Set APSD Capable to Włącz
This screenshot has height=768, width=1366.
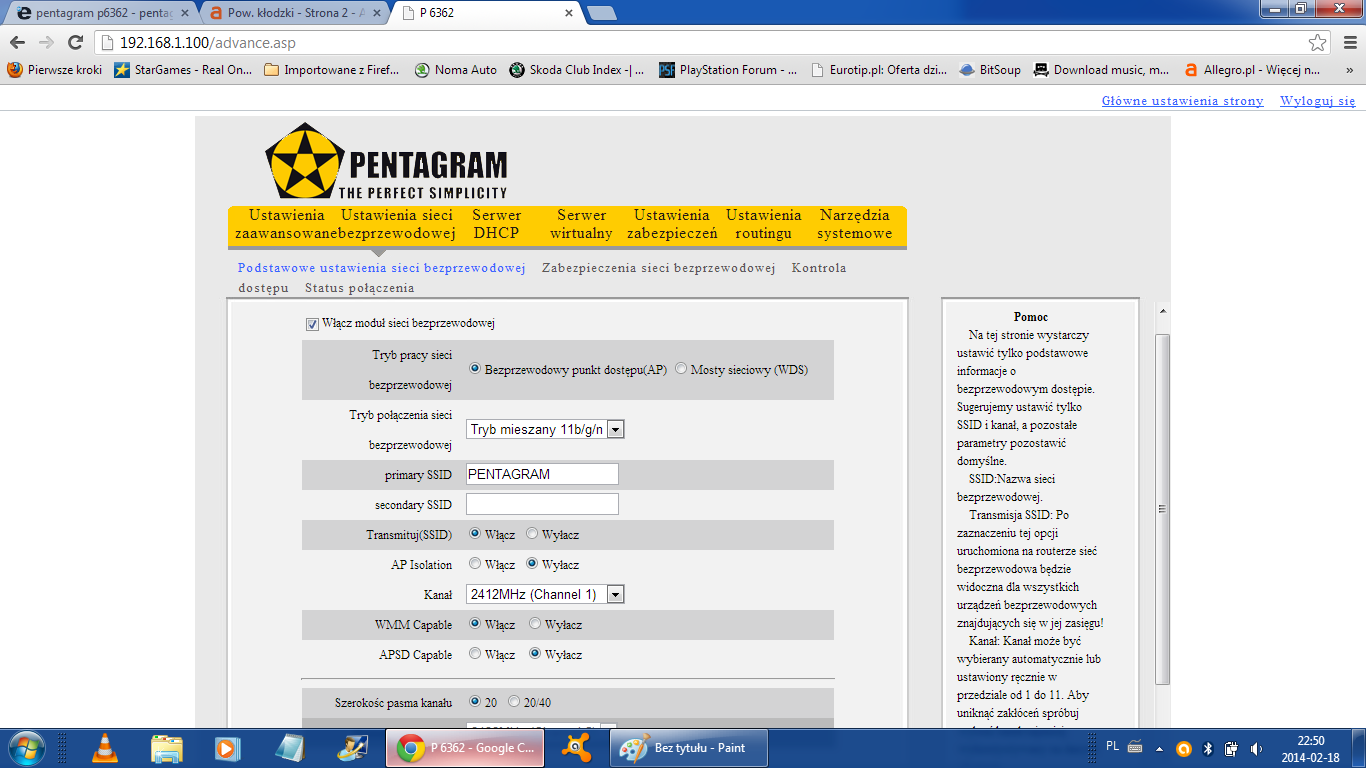point(475,654)
